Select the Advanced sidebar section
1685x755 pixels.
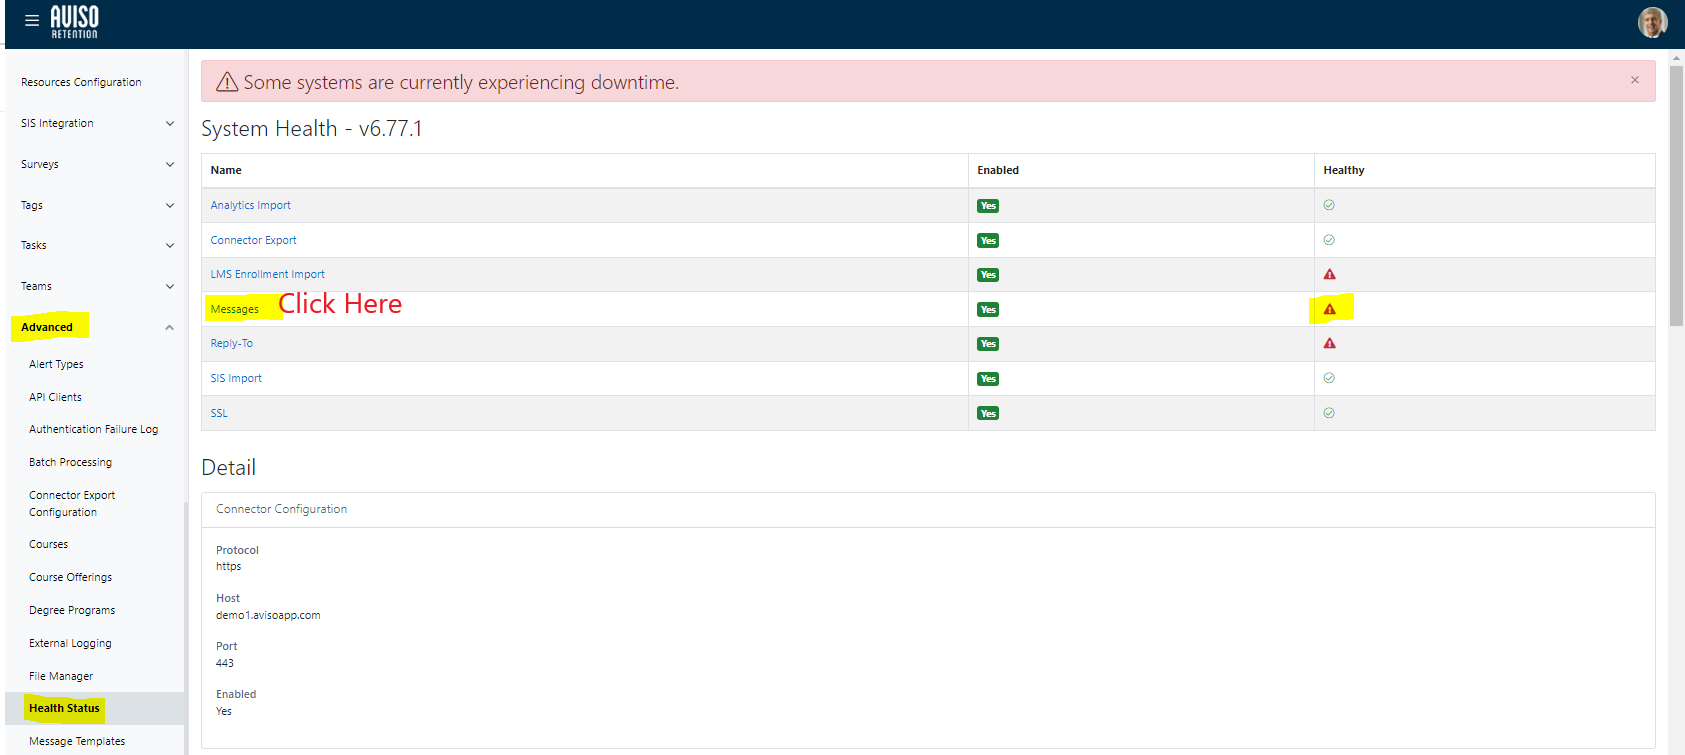click(x=47, y=327)
